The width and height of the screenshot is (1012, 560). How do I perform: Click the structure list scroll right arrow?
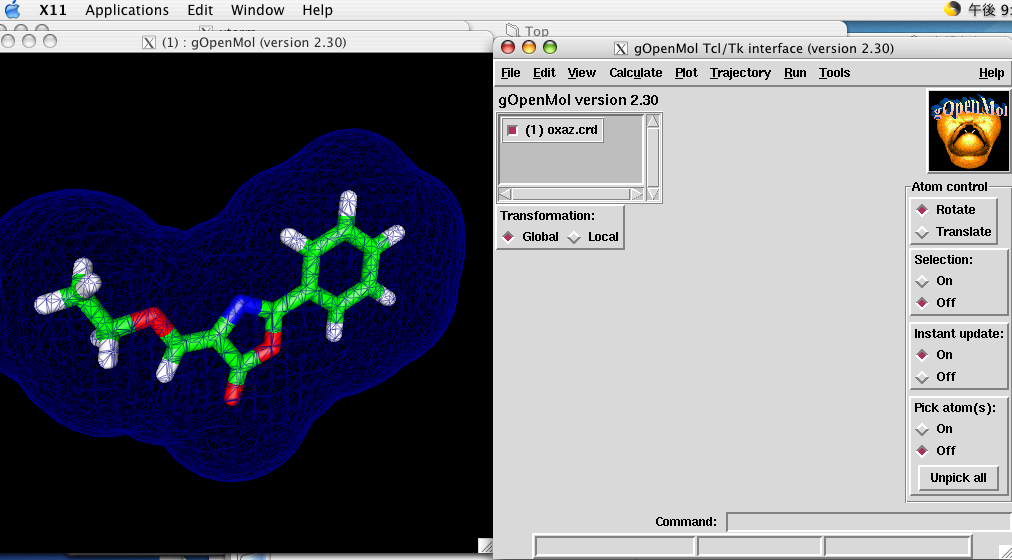pyautogui.click(x=637, y=194)
